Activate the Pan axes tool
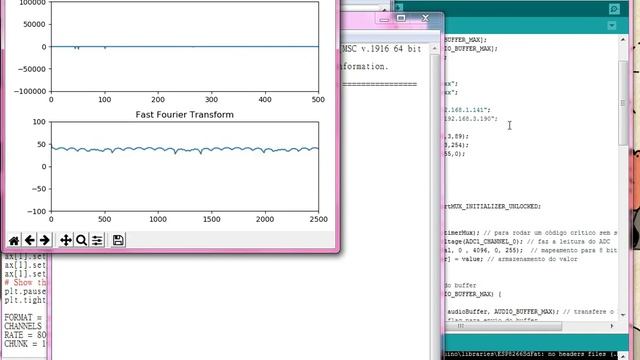640x360 pixels. [66, 240]
